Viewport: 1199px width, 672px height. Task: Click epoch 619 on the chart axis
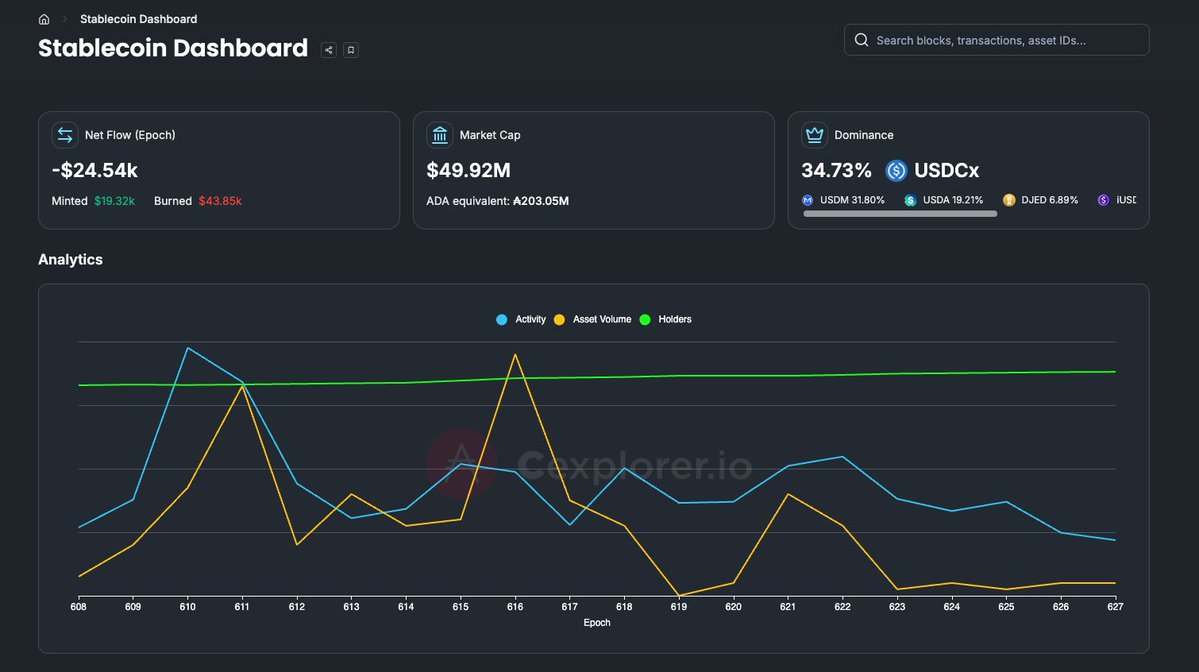click(x=678, y=607)
